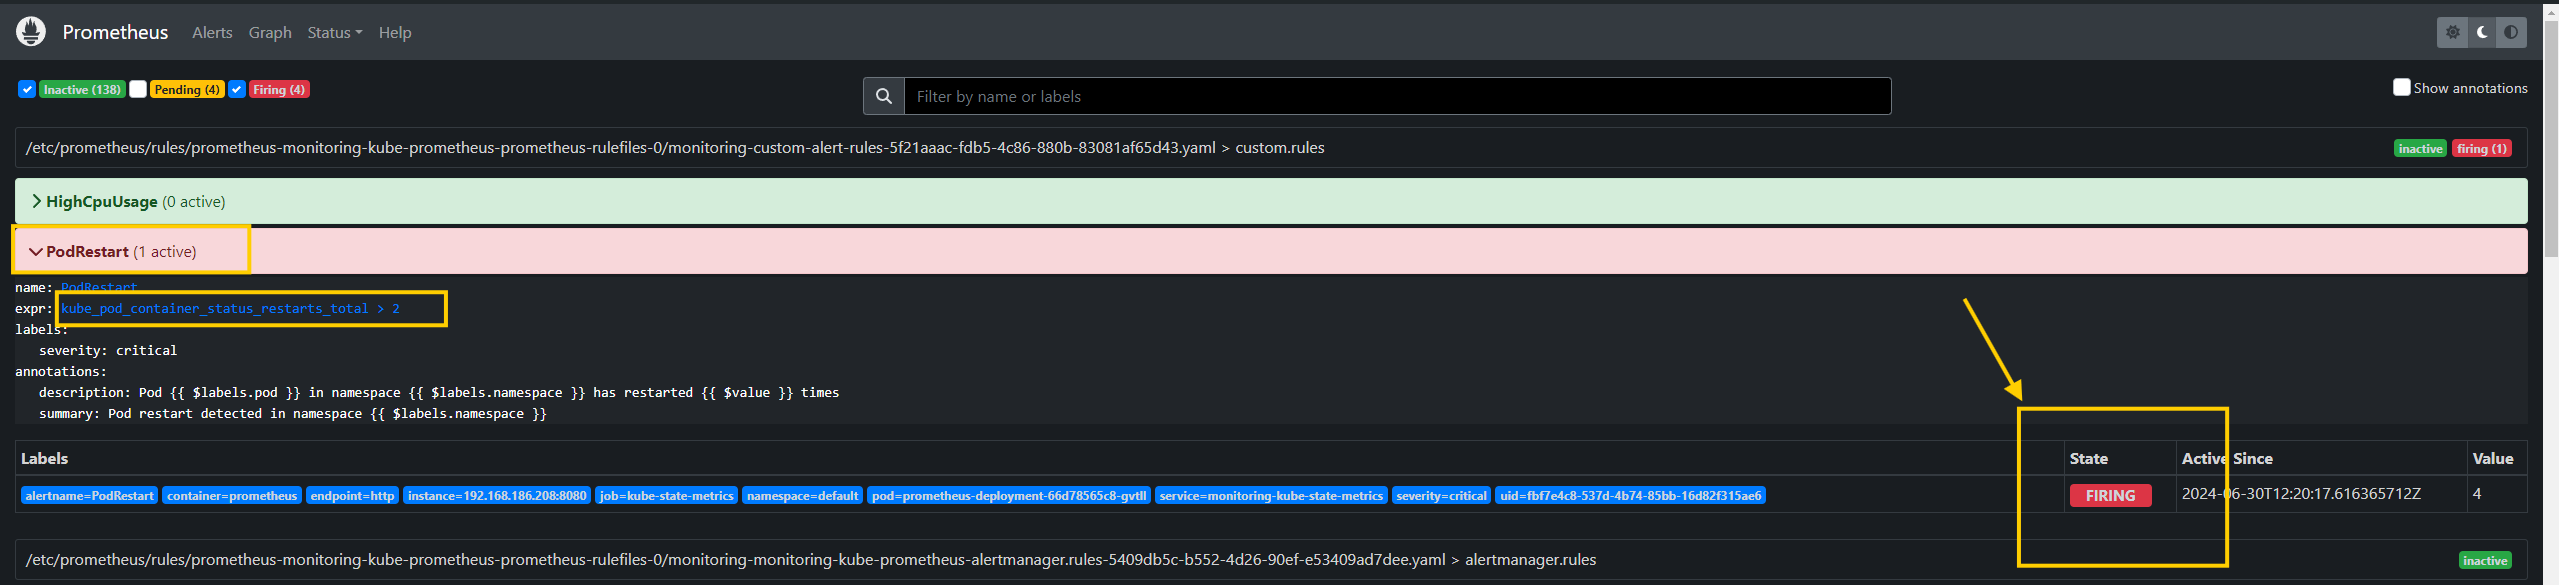This screenshot has height=585, width=2559.
Task: Toggle the Inactive (138) checkbox
Action: (27, 89)
